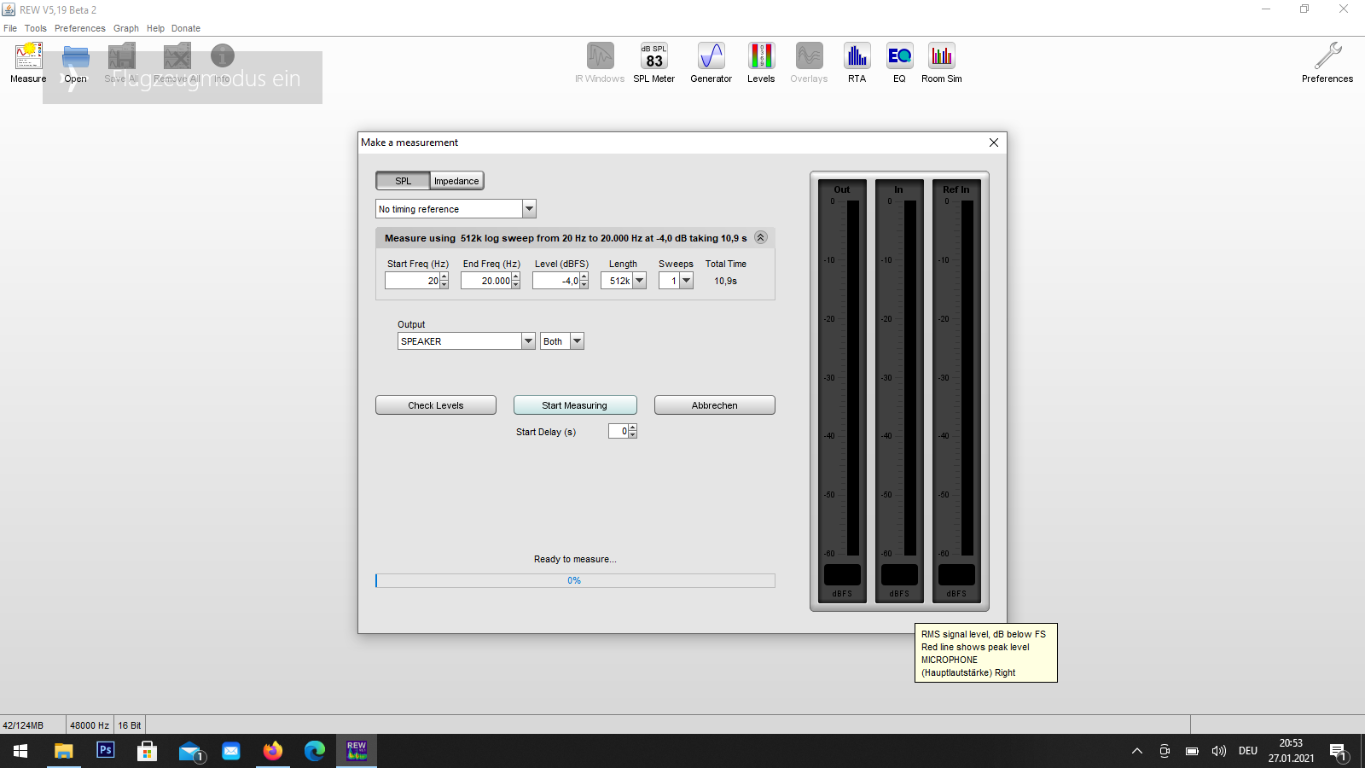1365x768 pixels.
Task: Click the measurement progress bar
Action: [575, 580]
